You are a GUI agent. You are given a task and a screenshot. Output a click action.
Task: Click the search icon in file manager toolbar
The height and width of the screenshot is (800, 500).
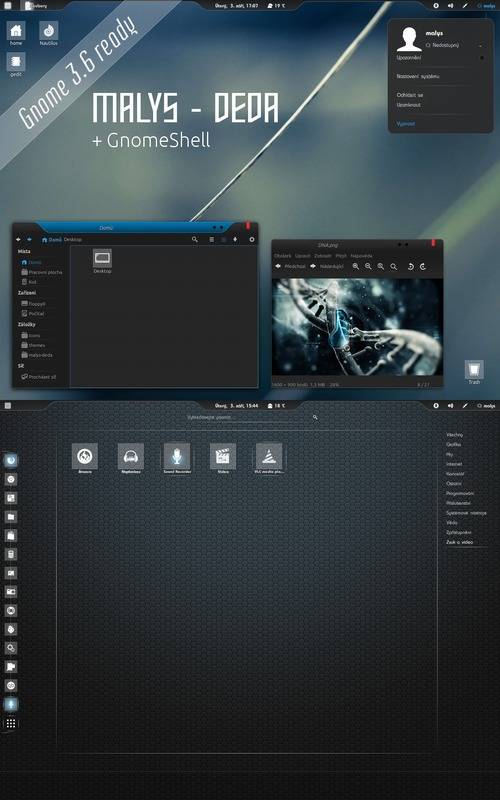pos(194,239)
